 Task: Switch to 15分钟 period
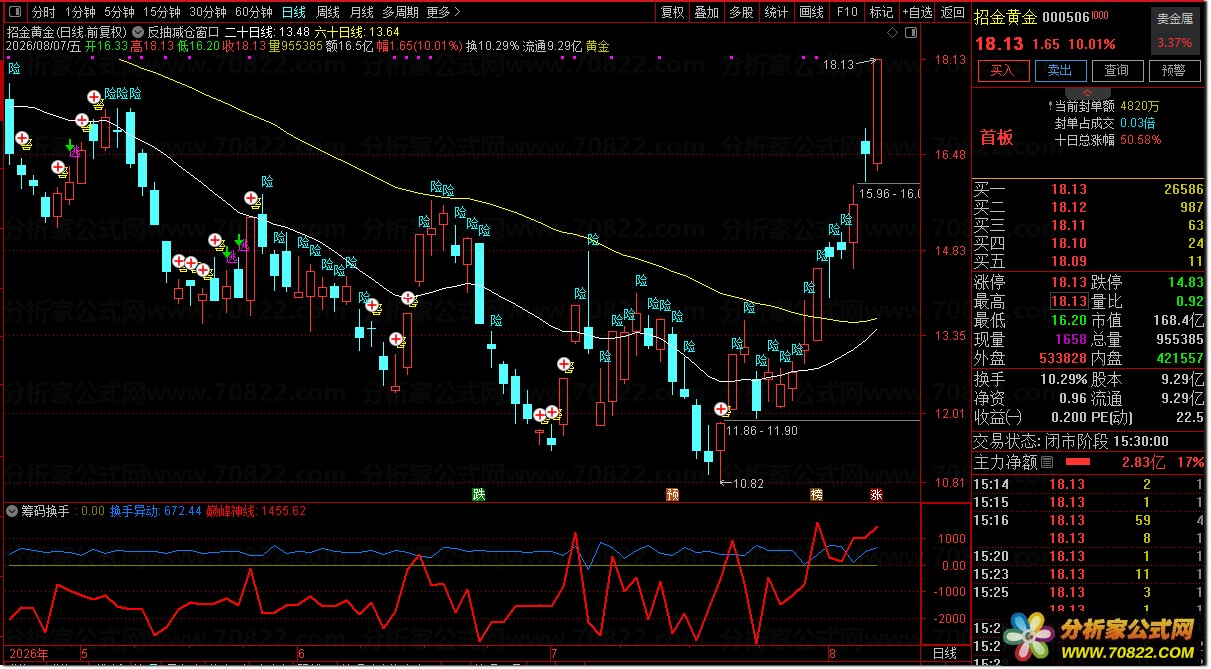click(162, 13)
